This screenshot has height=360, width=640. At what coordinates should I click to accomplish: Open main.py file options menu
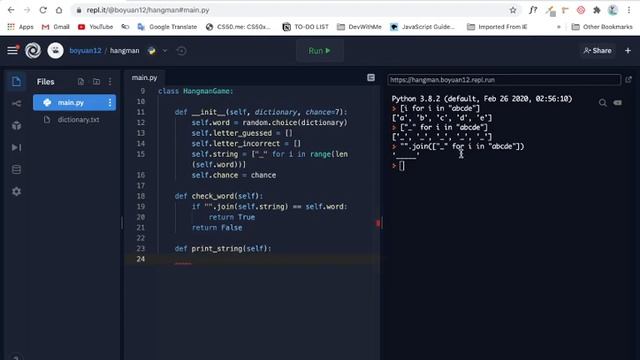coord(109,103)
